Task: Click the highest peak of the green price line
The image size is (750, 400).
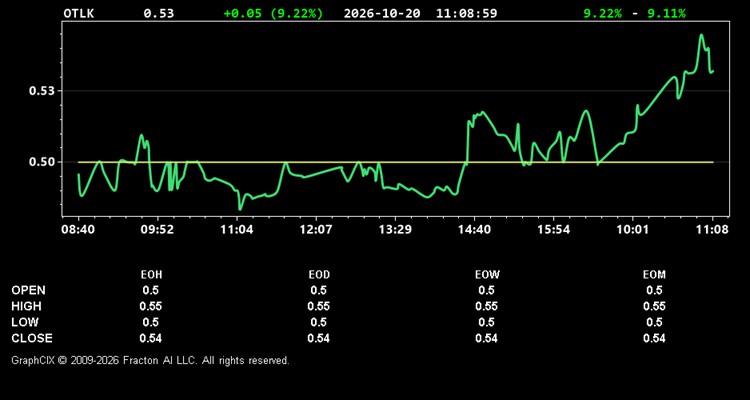Action: (x=701, y=35)
